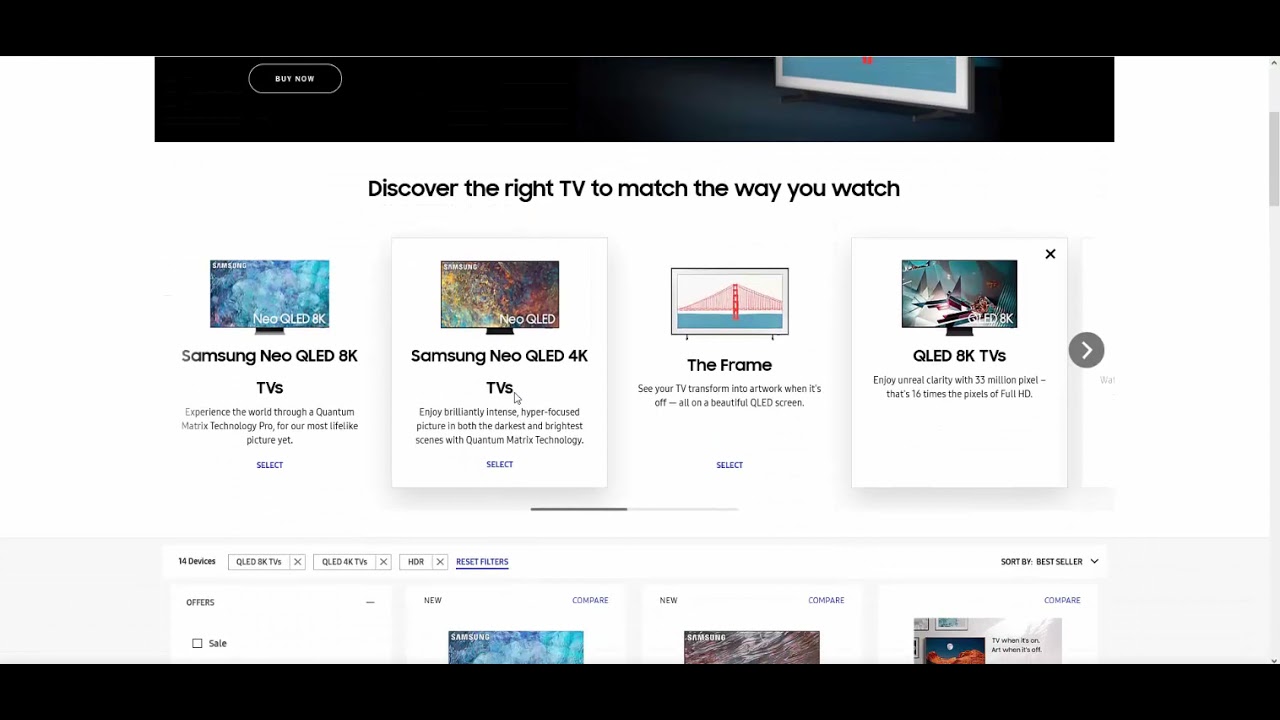Remove the QLED 4K TVs filter chip
The image size is (1280, 720).
click(x=383, y=562)
